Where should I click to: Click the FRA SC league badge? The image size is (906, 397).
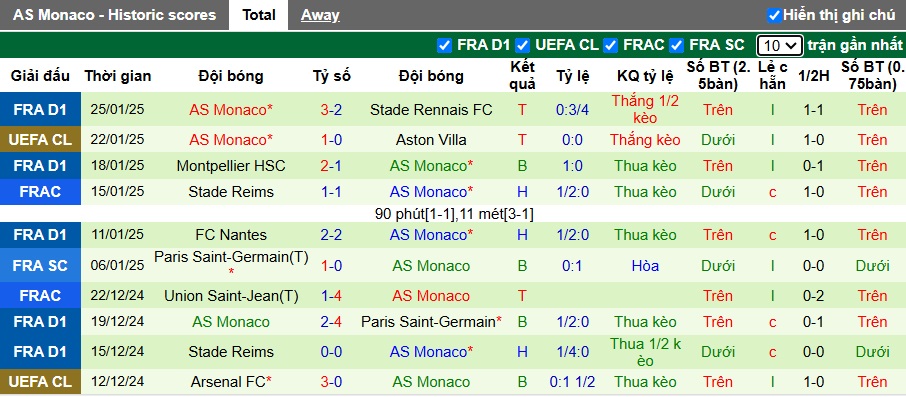click(x=40, y=266)
